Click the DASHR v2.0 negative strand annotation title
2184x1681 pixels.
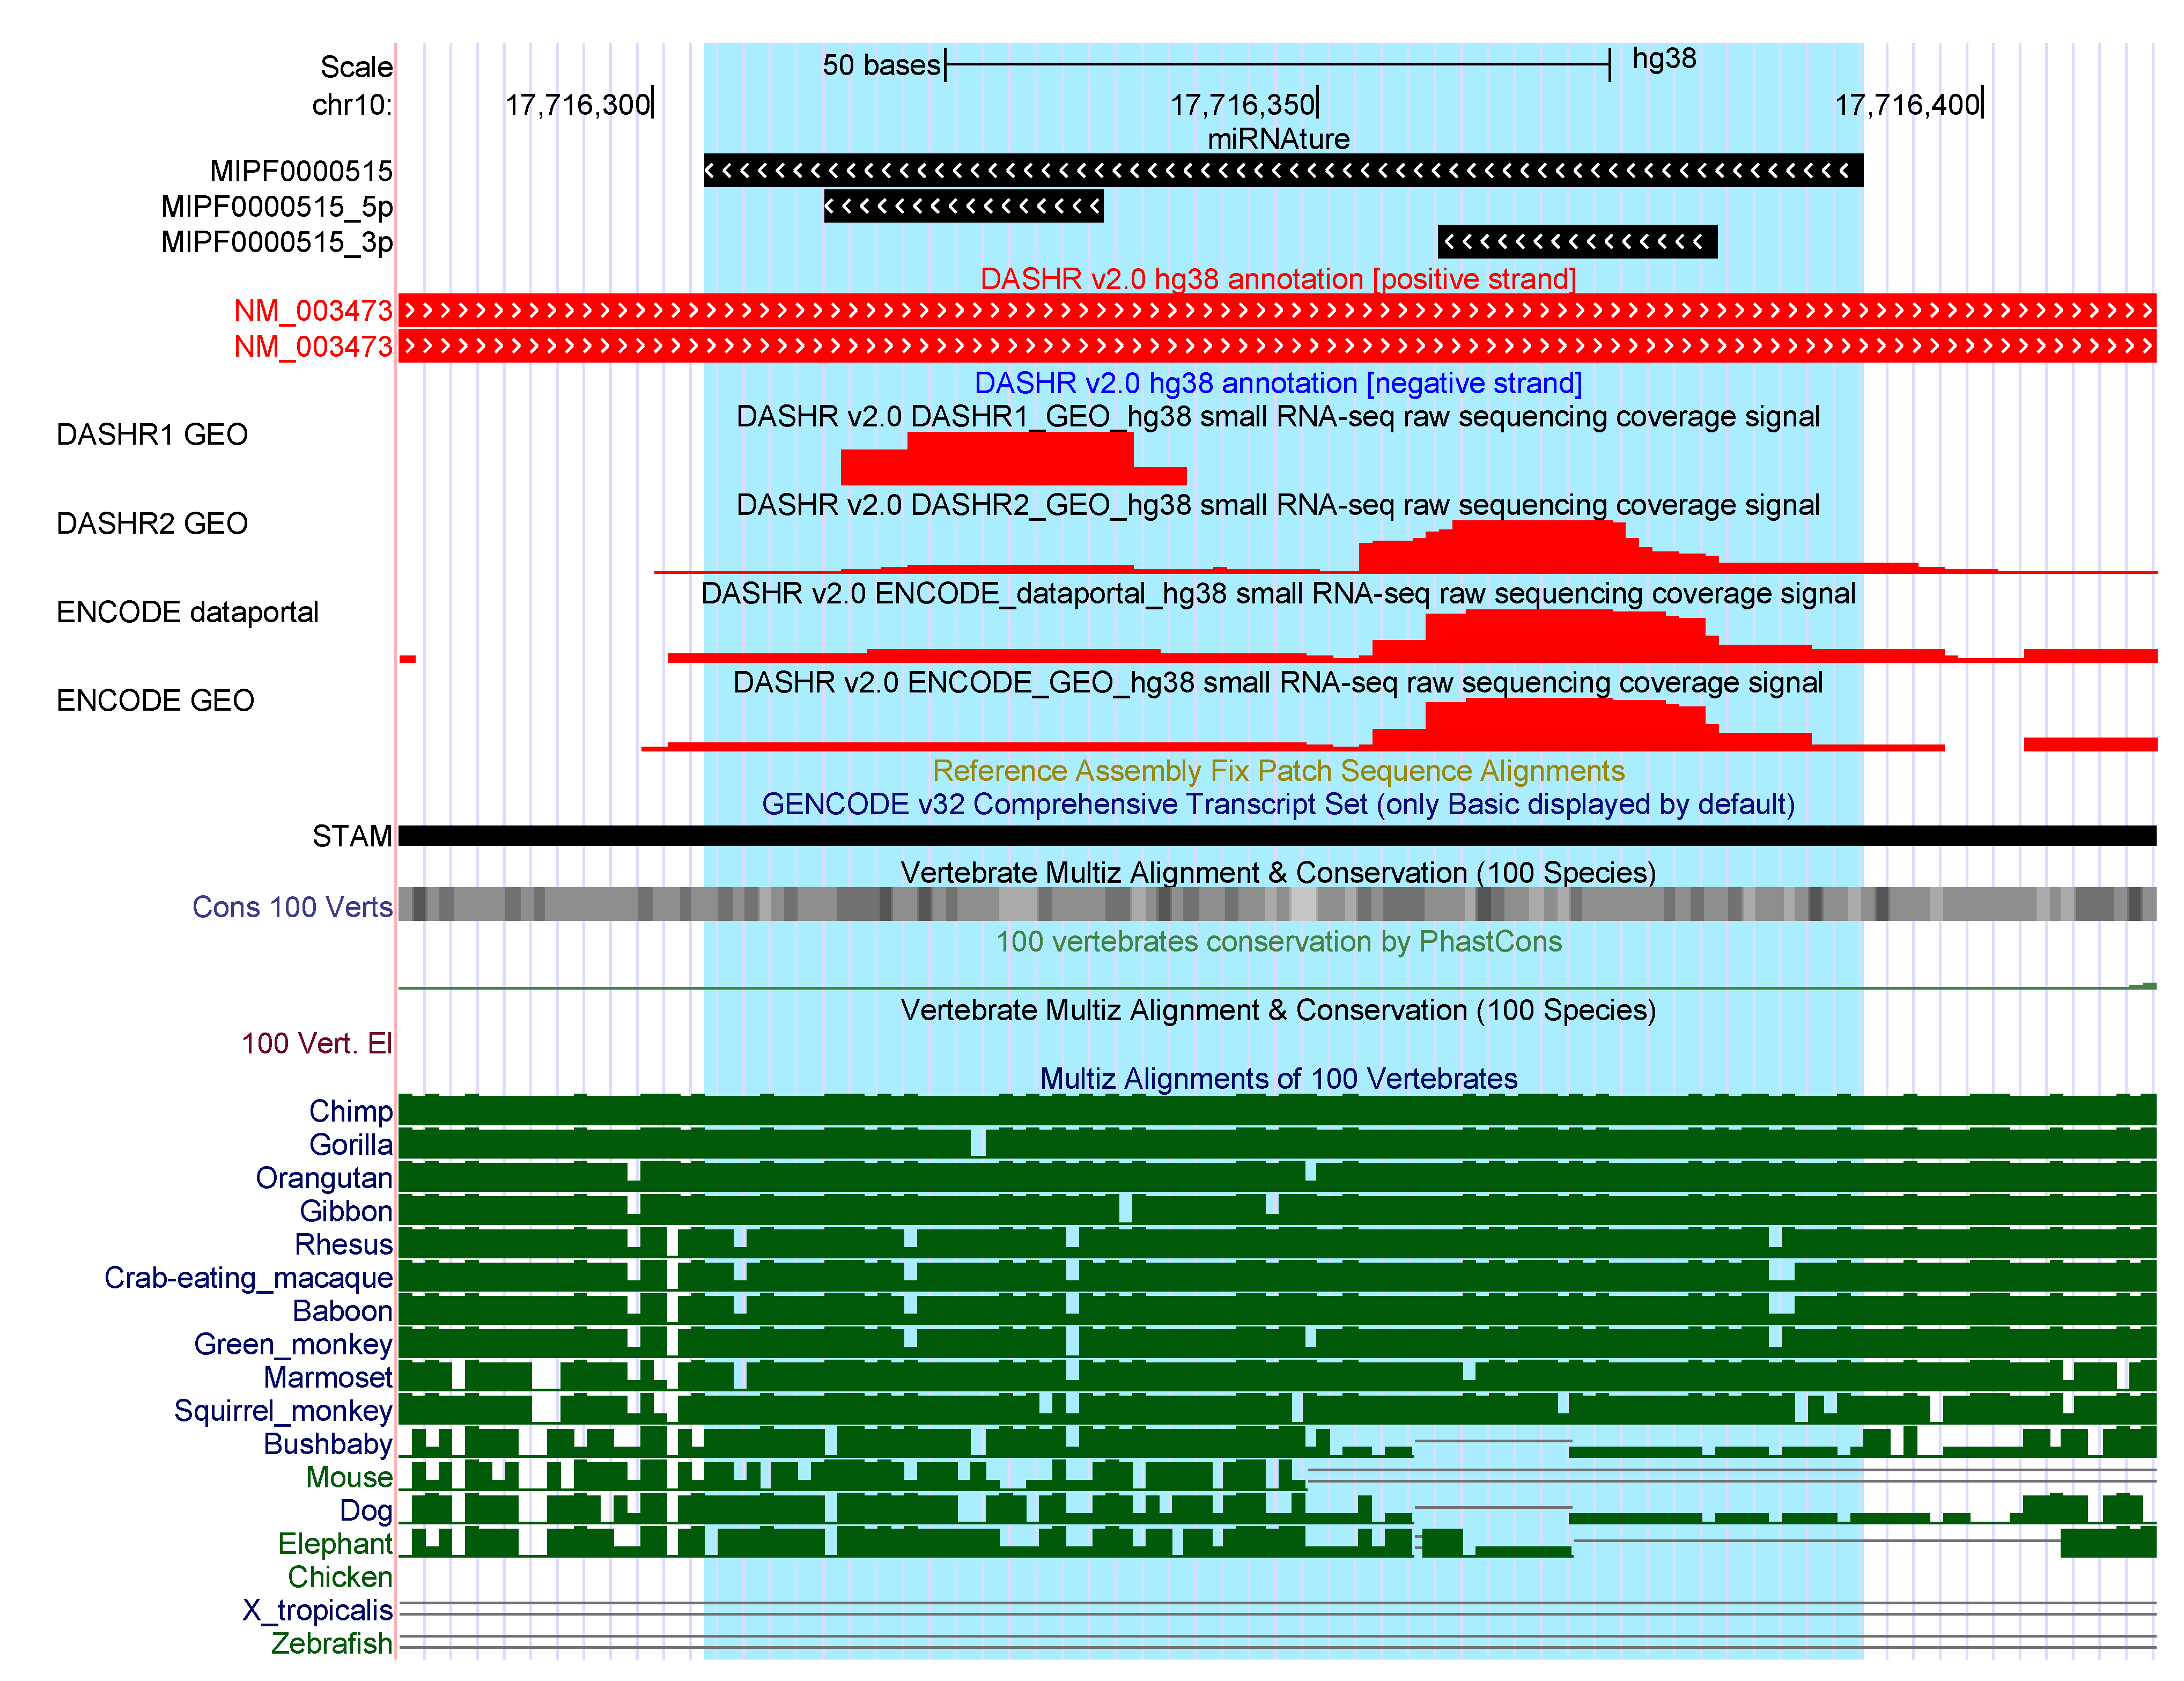click(1278, 383)
